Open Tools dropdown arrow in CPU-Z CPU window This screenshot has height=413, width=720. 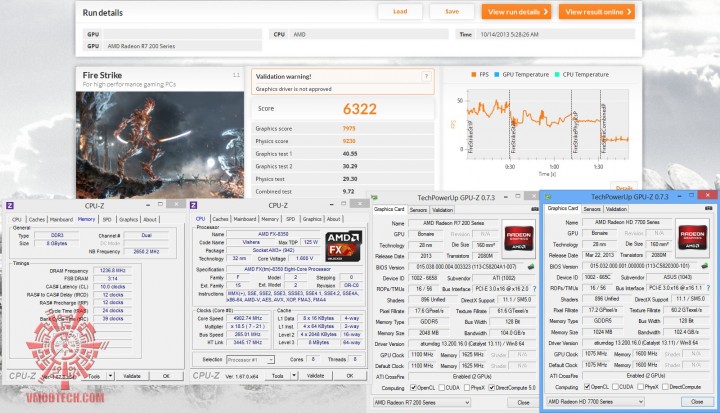pos(294,376)
